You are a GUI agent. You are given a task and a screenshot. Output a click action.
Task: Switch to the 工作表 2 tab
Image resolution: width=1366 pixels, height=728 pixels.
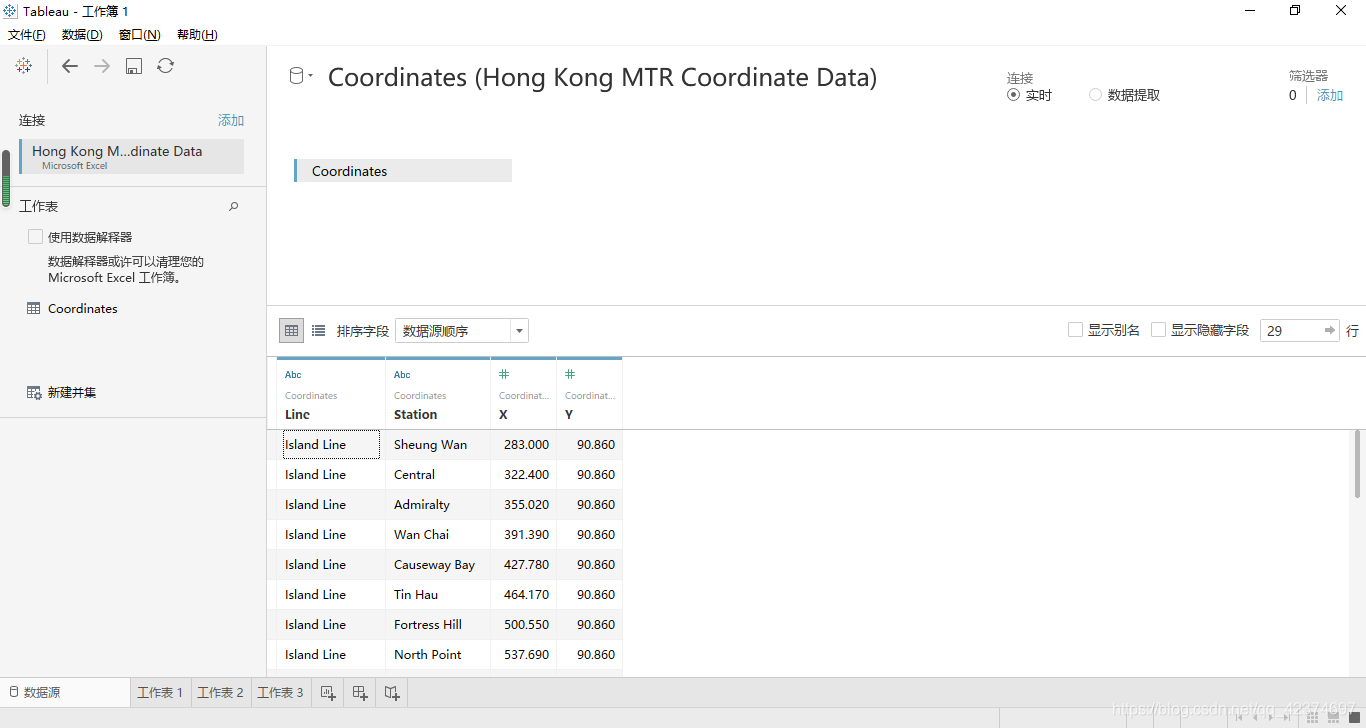tap(220, 692)
